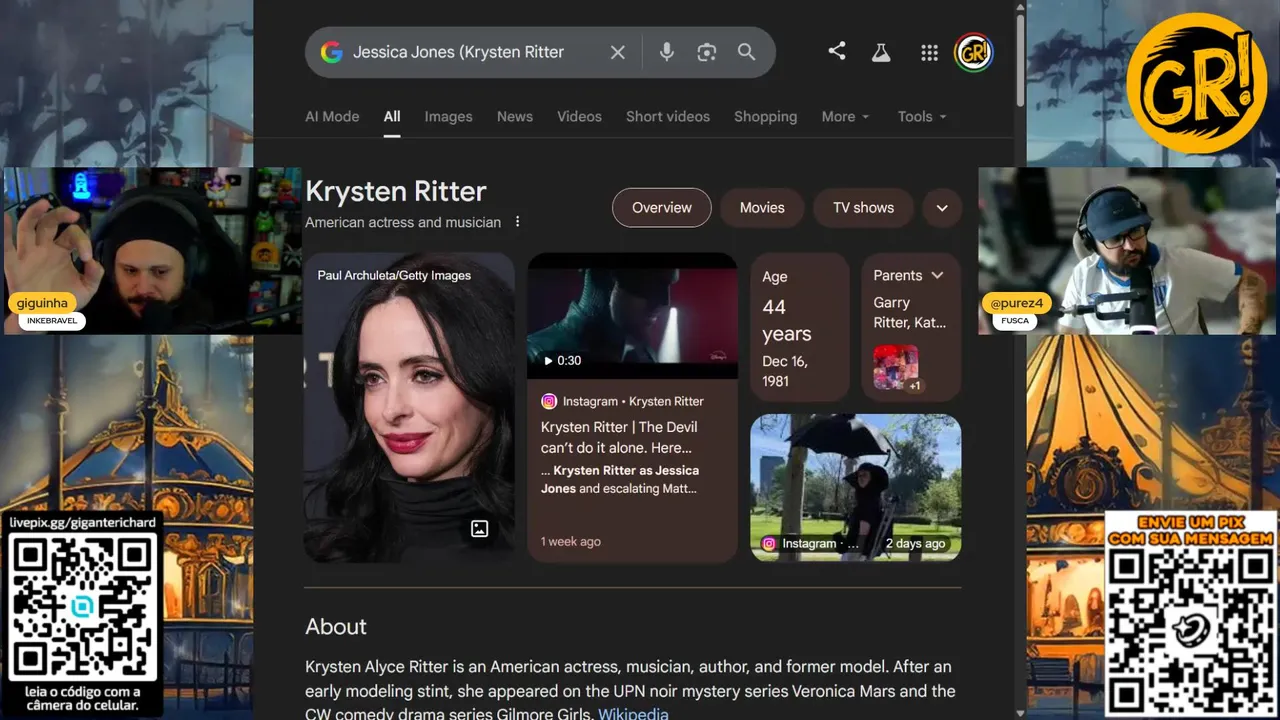The height and width of the screenshot is (720, 1280).
Task: Follow the Wikipedia link in About
Action: point(633,713)
